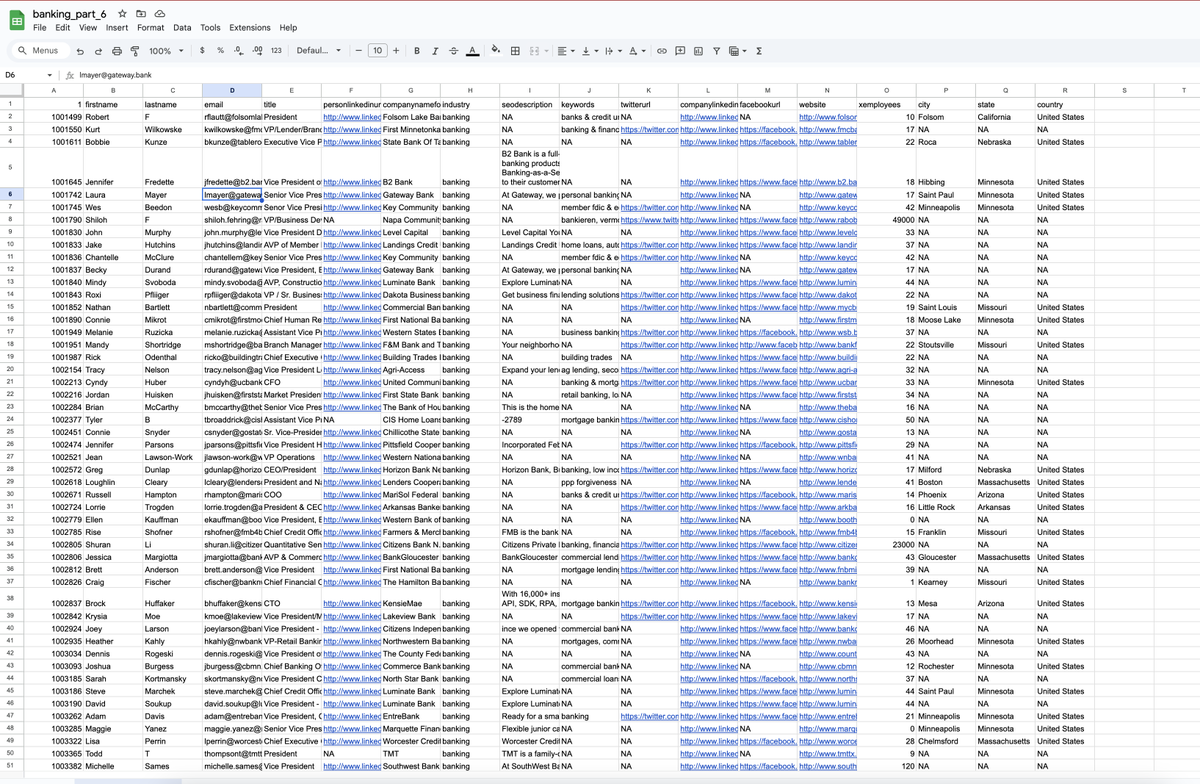Toggle italic formatting
This screenshot has height=784, width=1200.
435,51
